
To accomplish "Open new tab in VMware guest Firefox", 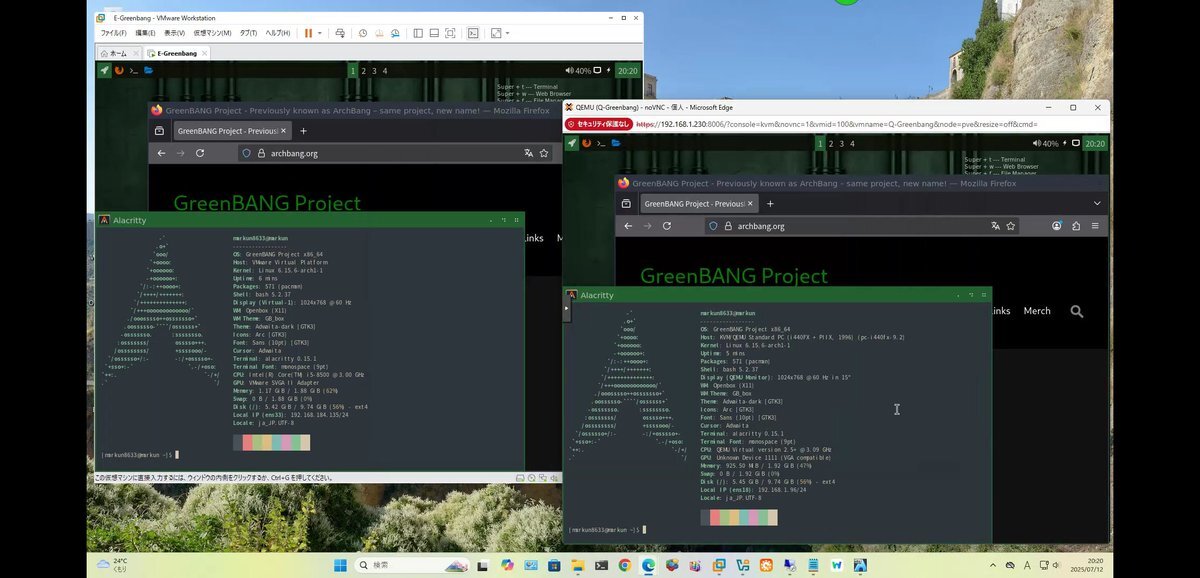I will point(304,131).
